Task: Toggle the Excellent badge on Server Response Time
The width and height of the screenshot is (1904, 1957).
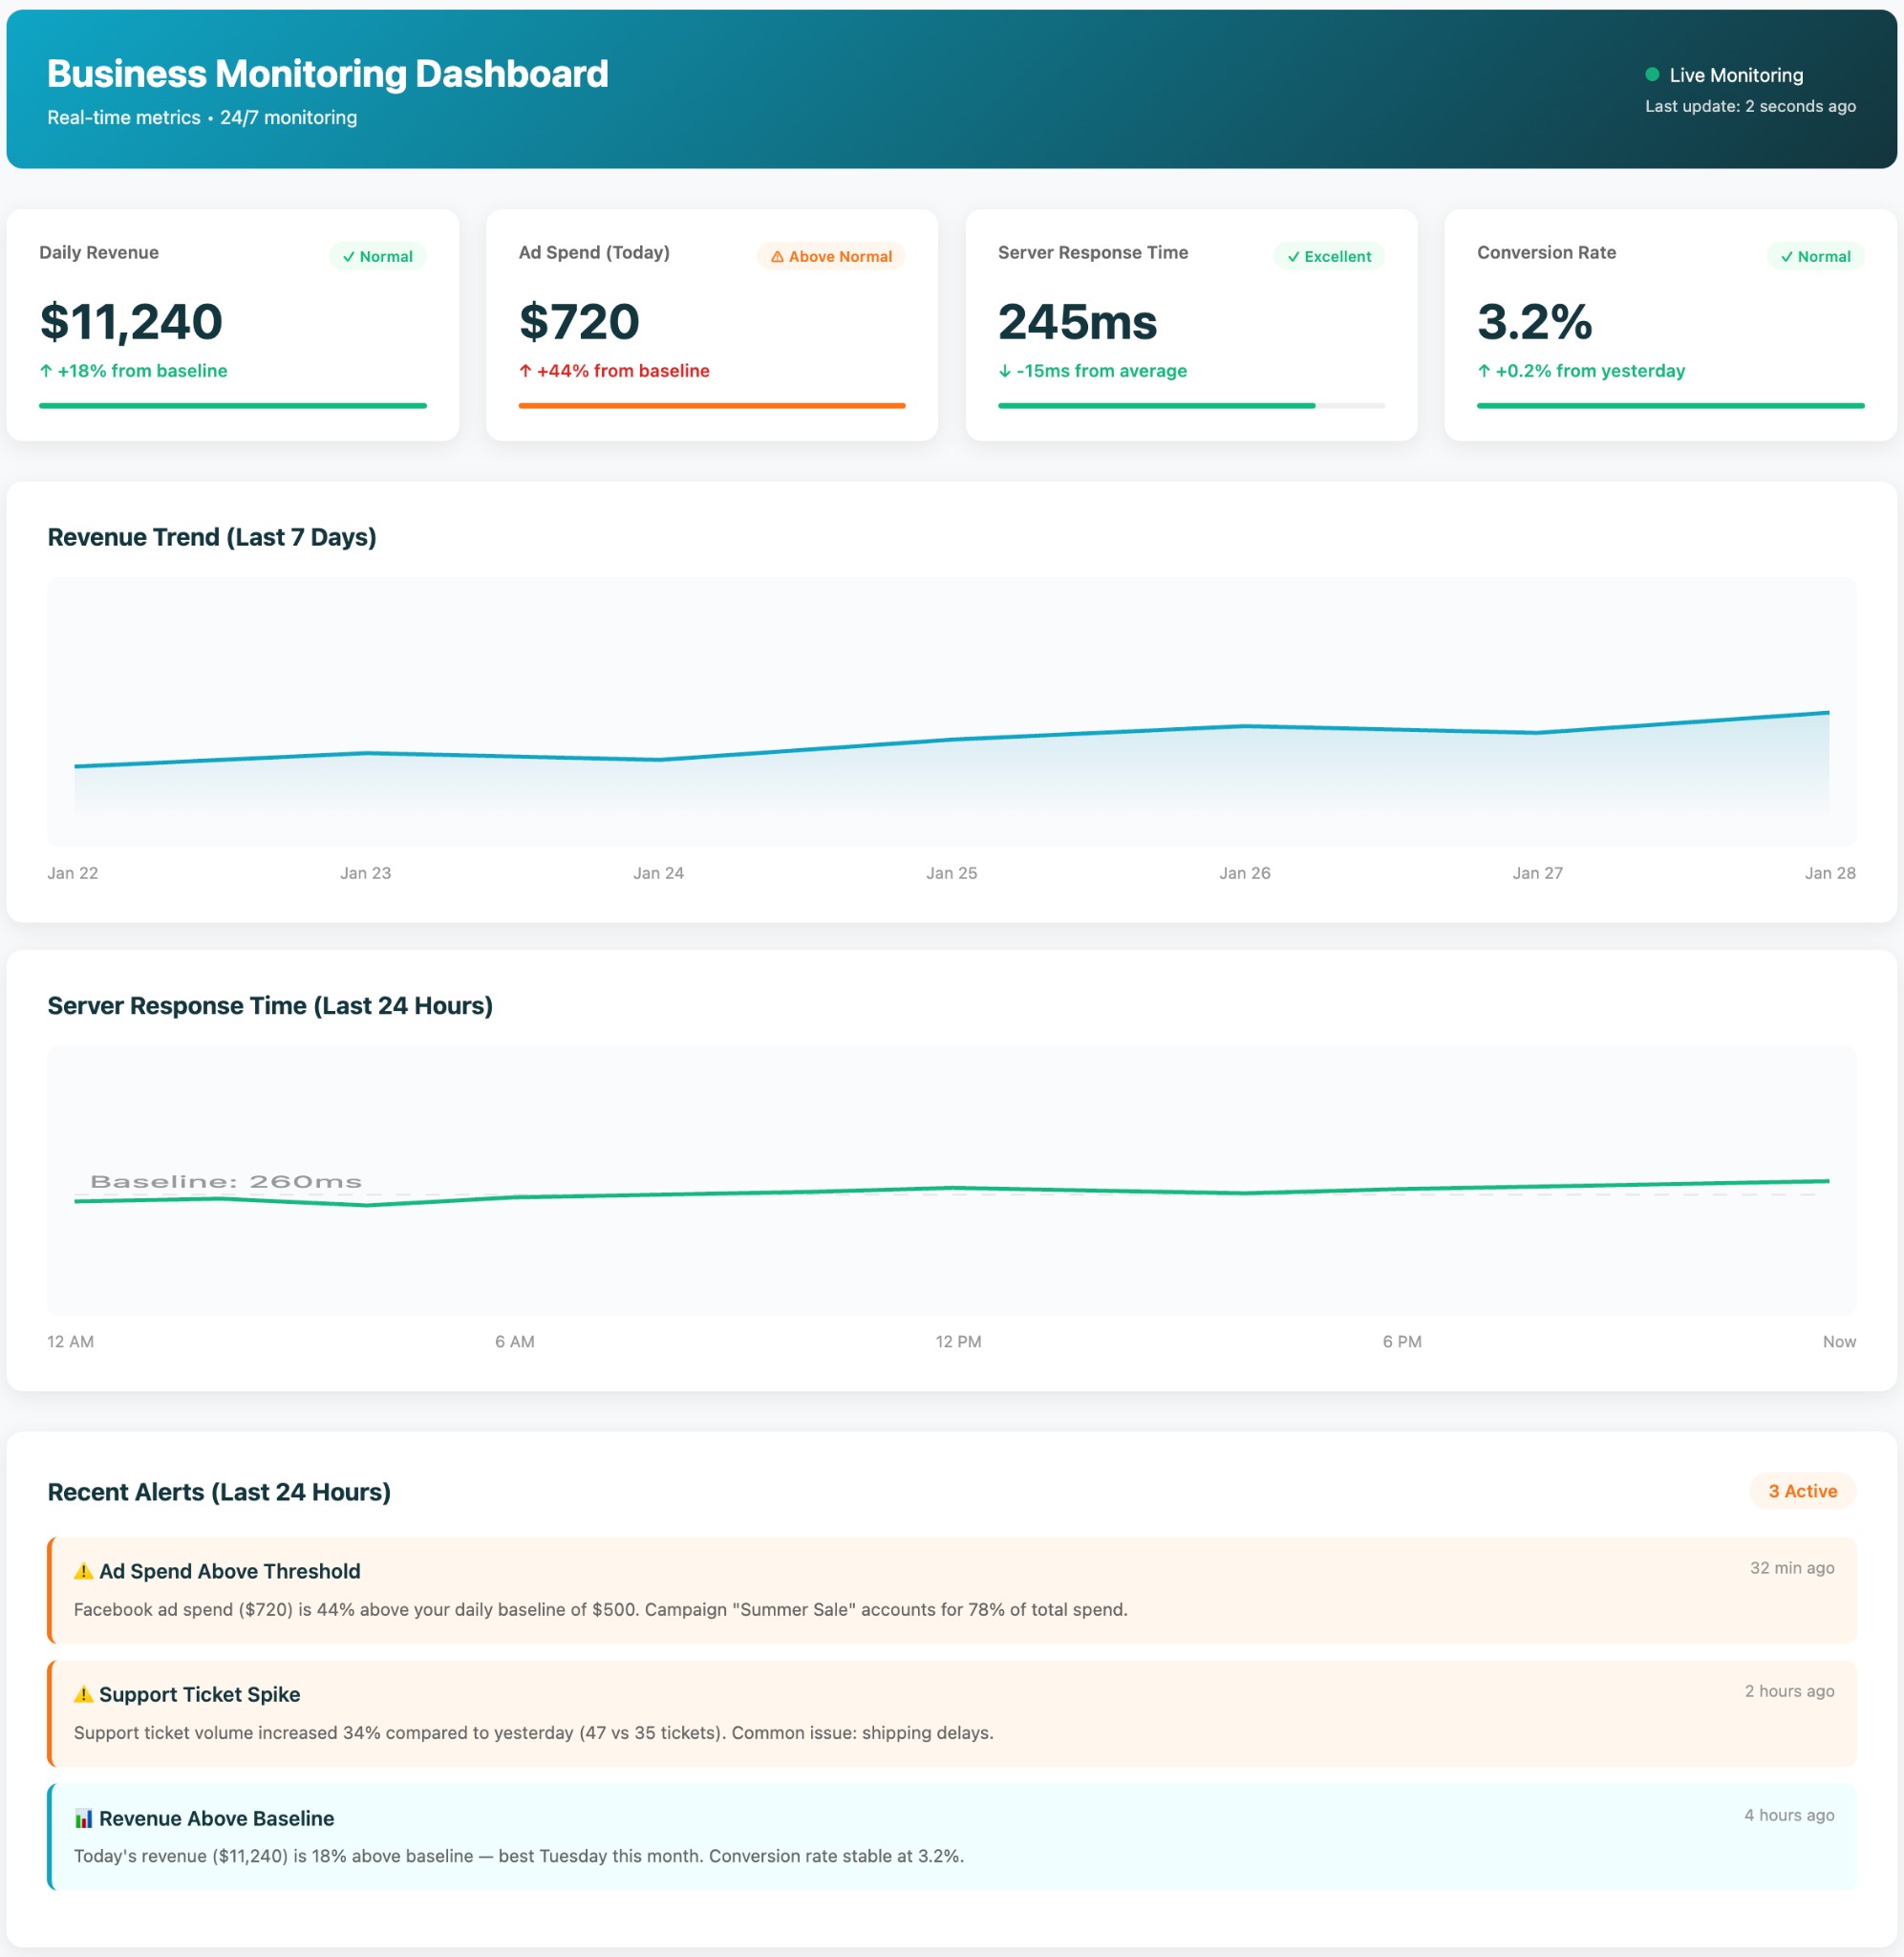Action: click(1327, 256)
